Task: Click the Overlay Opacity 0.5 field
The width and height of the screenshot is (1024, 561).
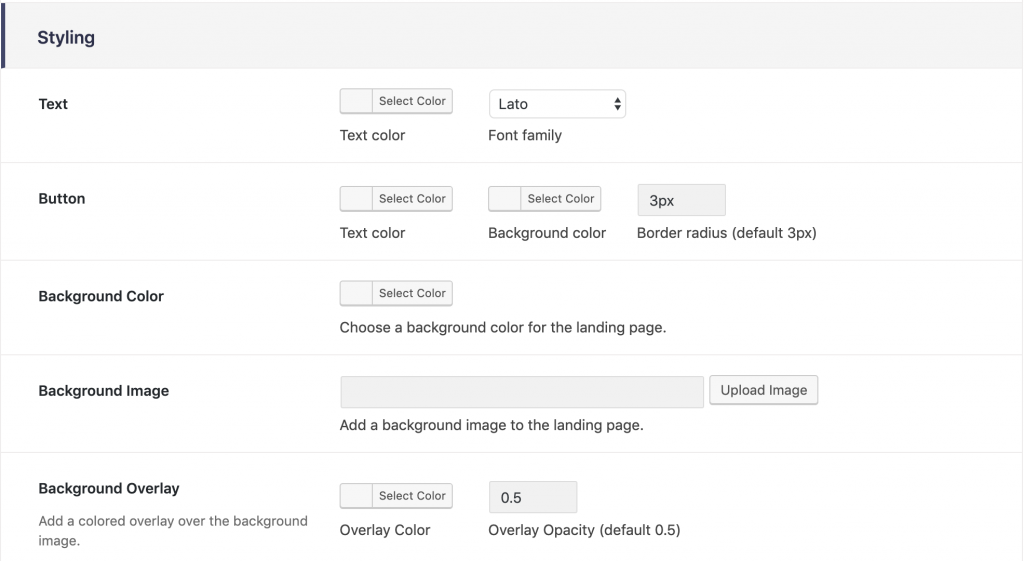Action: coord(533,497)
